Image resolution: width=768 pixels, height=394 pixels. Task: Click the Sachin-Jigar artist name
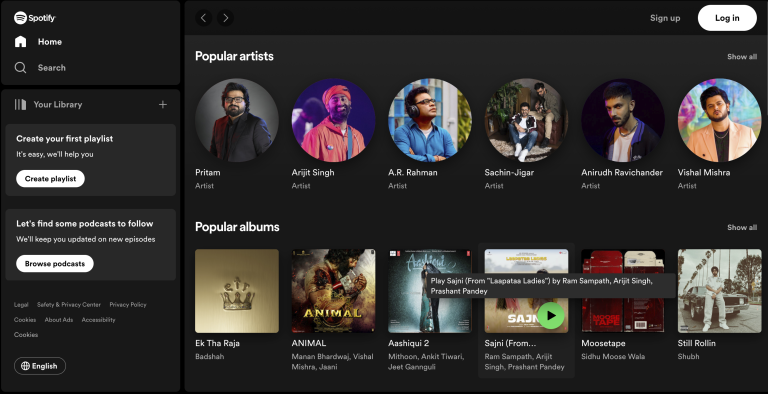(x=509, y=172)
